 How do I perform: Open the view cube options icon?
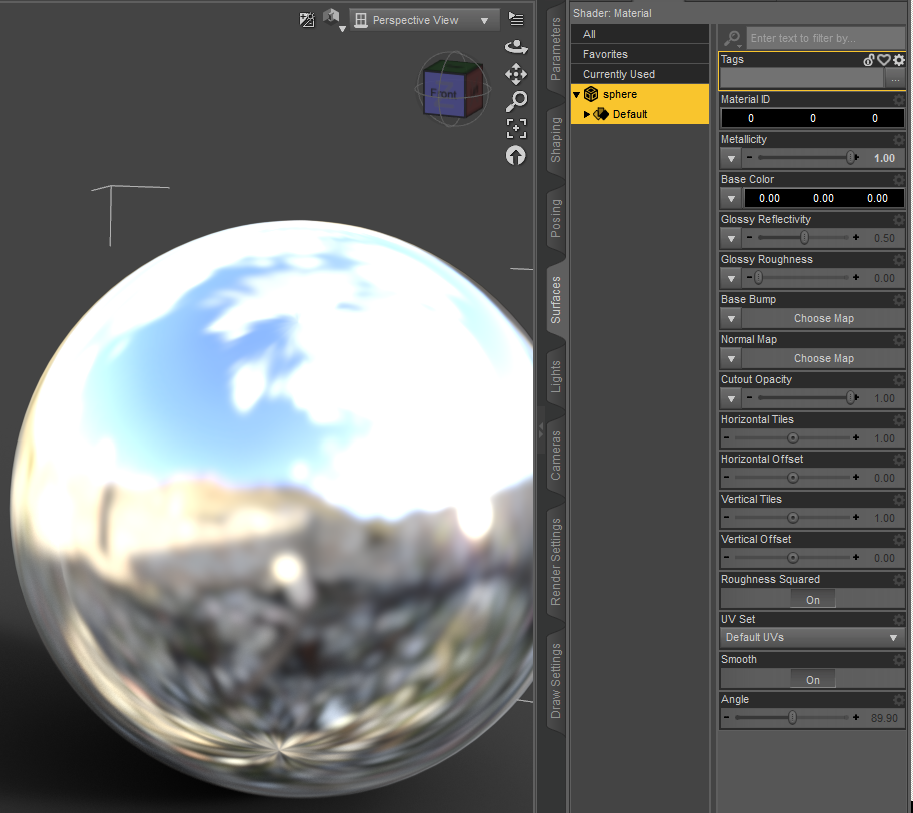(334, 20)
